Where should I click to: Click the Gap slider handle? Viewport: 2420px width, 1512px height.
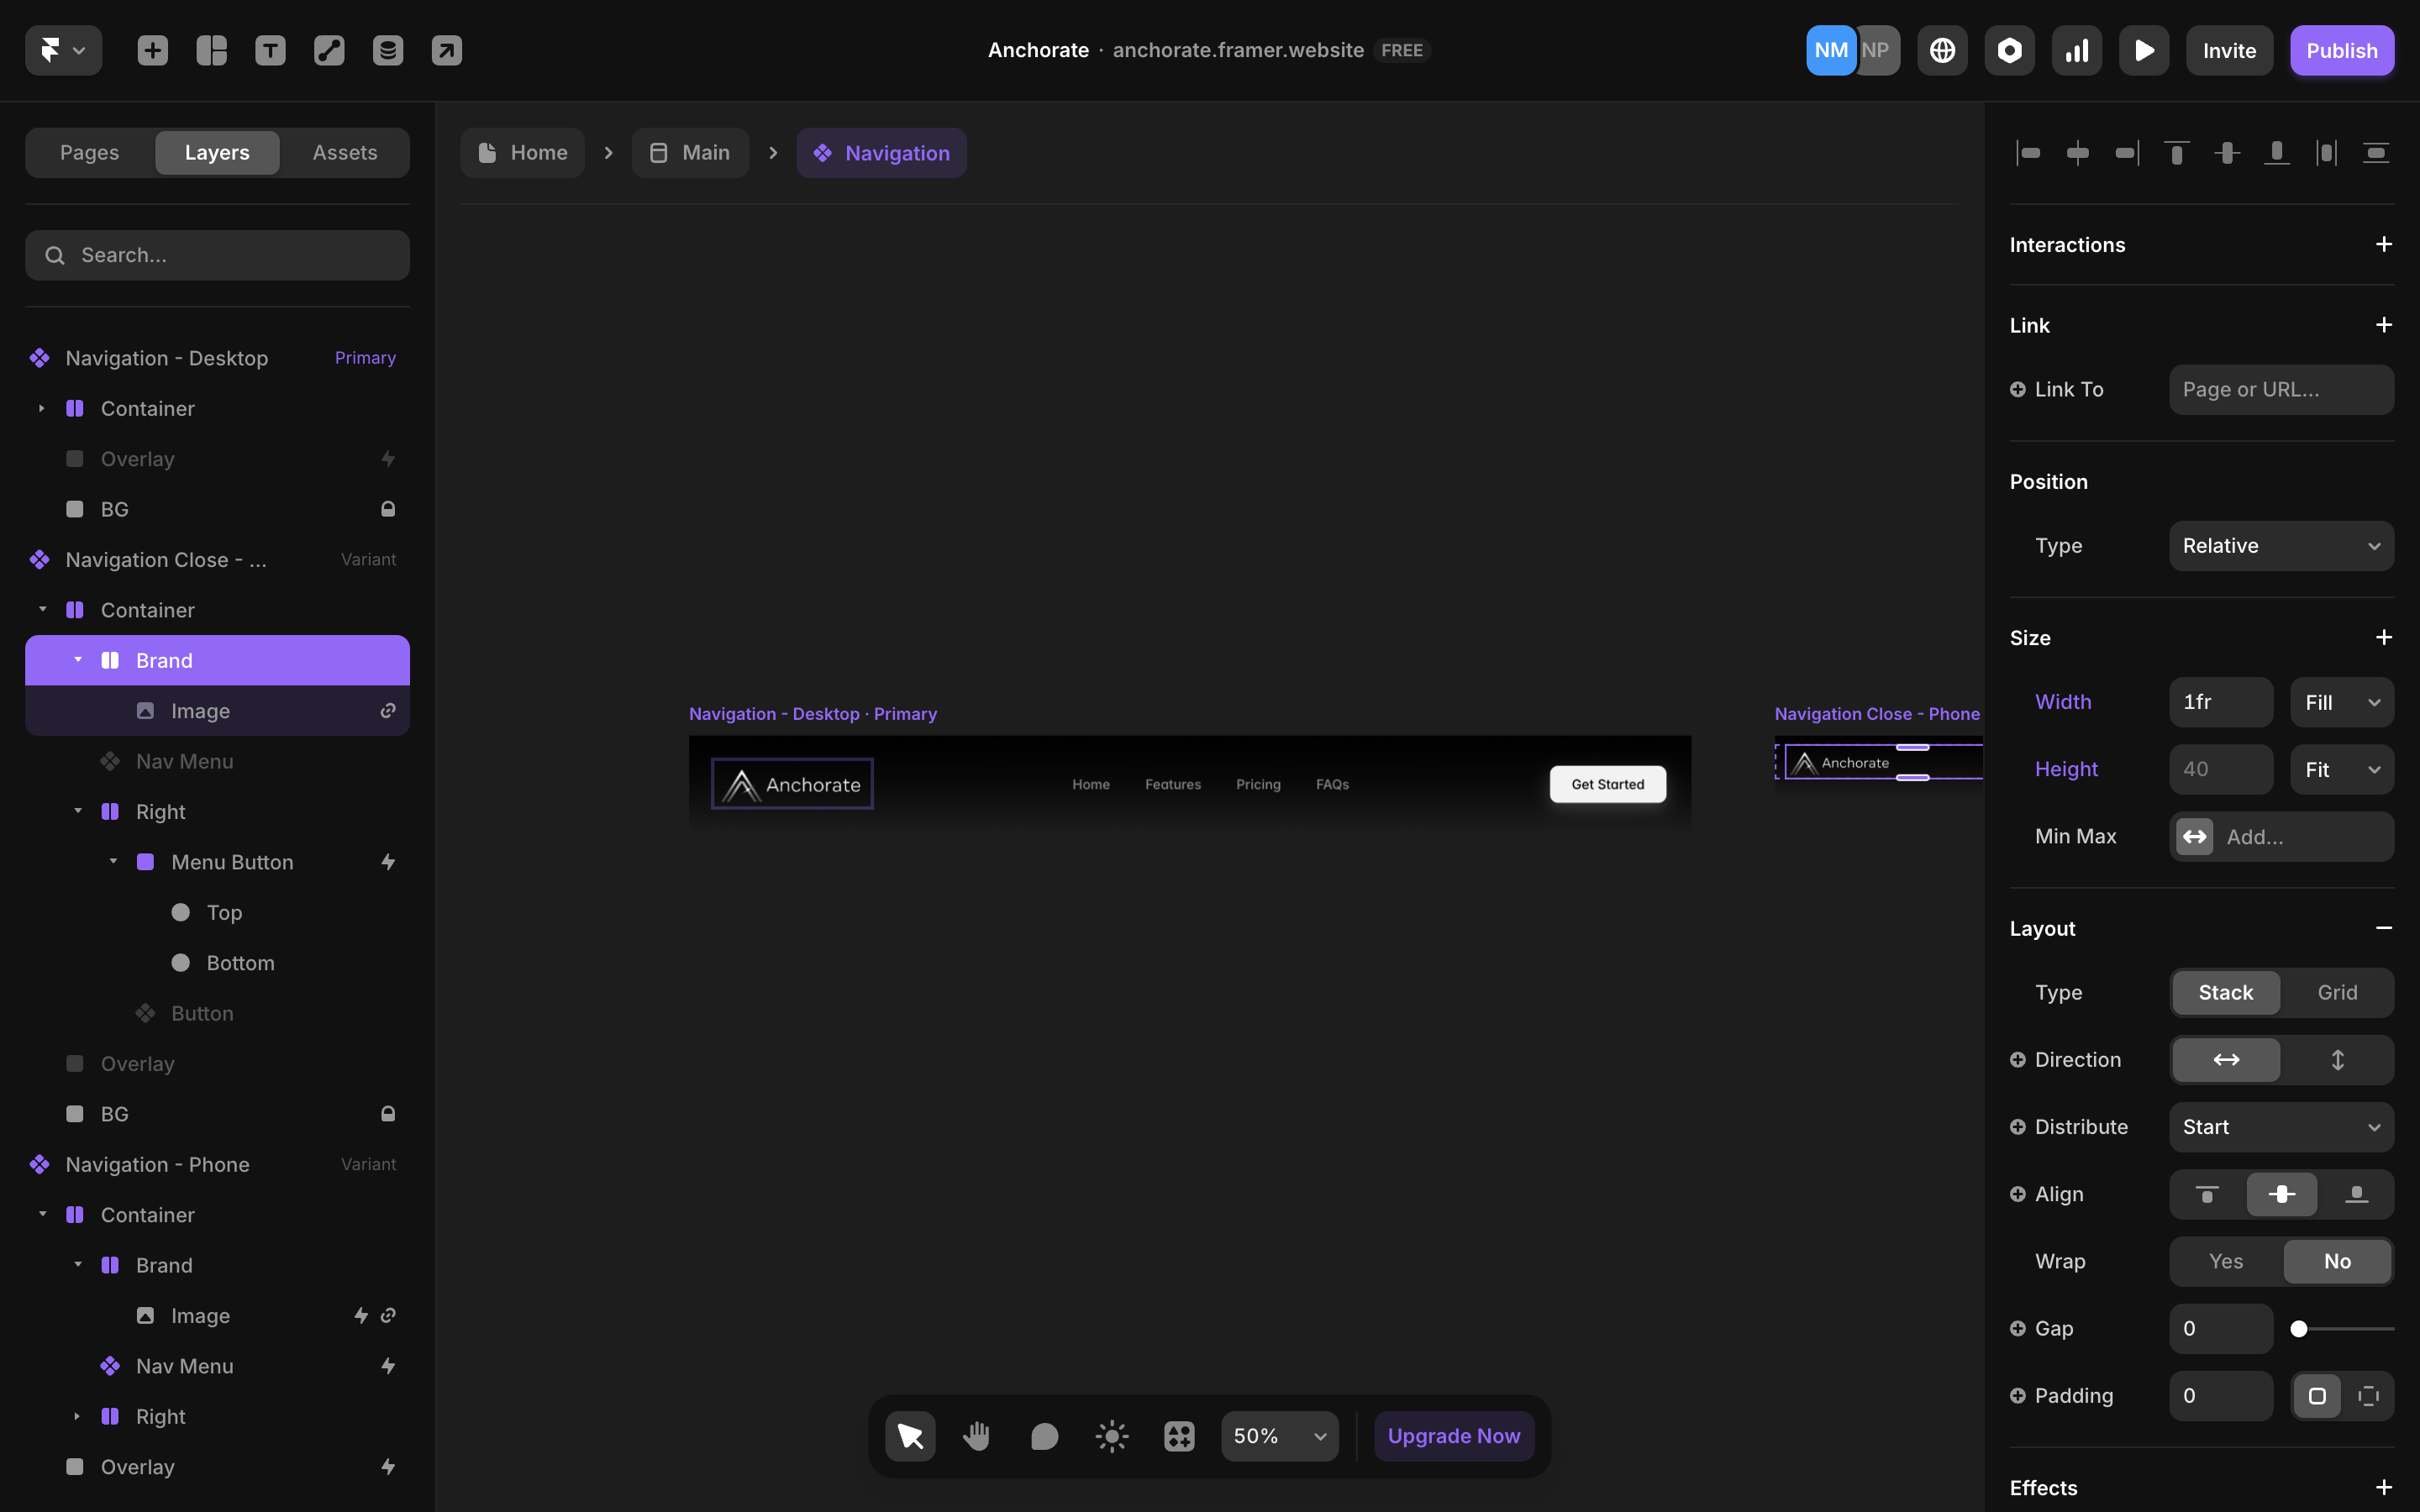pos(2299,1328)
